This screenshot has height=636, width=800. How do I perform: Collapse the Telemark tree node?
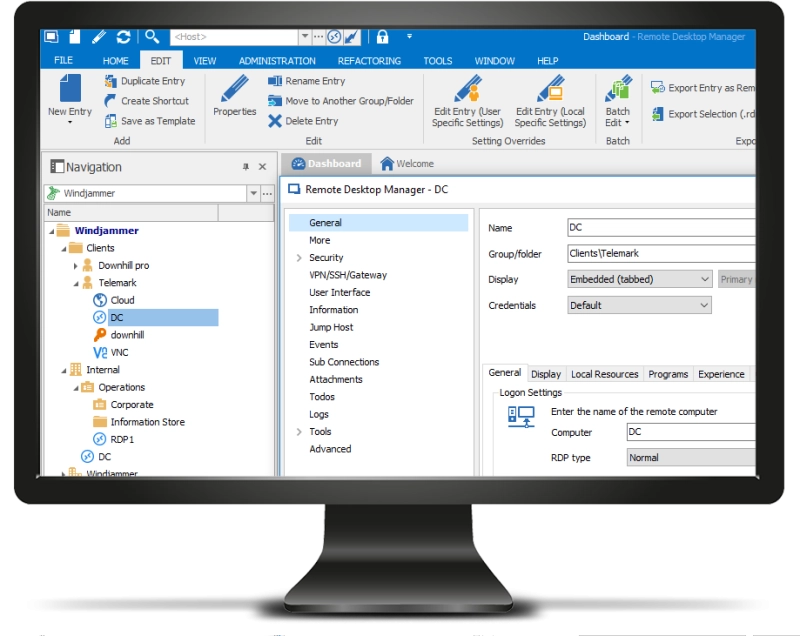click(x=76, y=284)
